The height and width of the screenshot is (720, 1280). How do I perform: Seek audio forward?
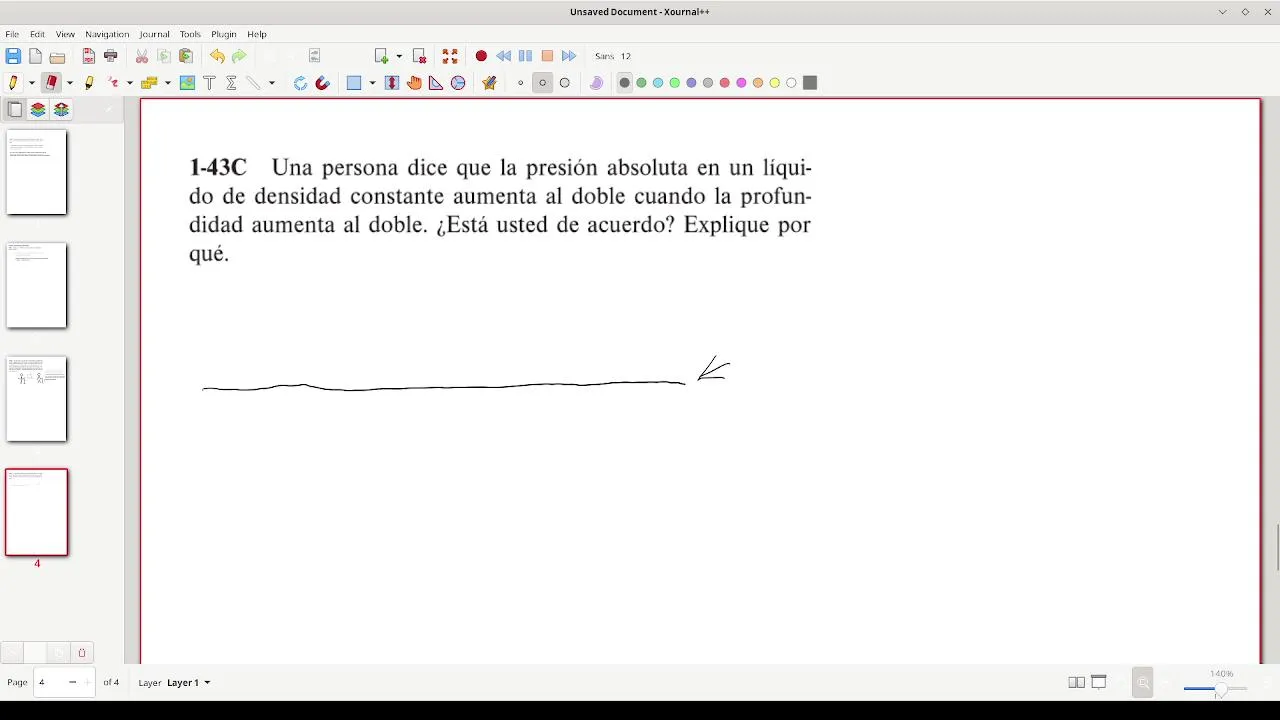pyautogui.click(x=569, y=56)
